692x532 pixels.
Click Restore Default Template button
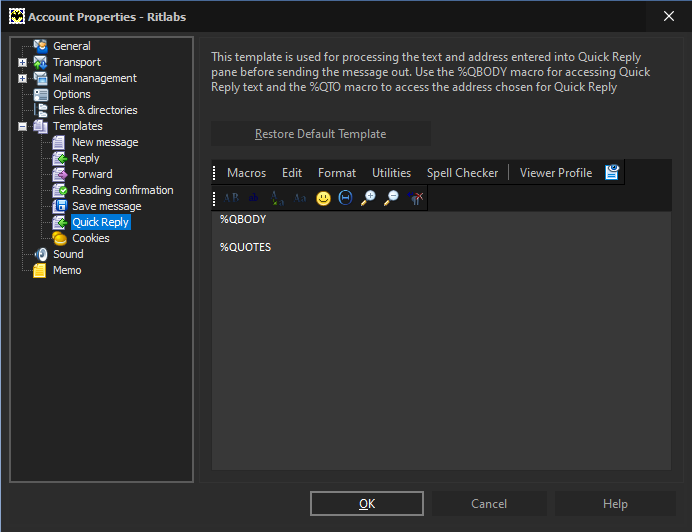[320, 134]
